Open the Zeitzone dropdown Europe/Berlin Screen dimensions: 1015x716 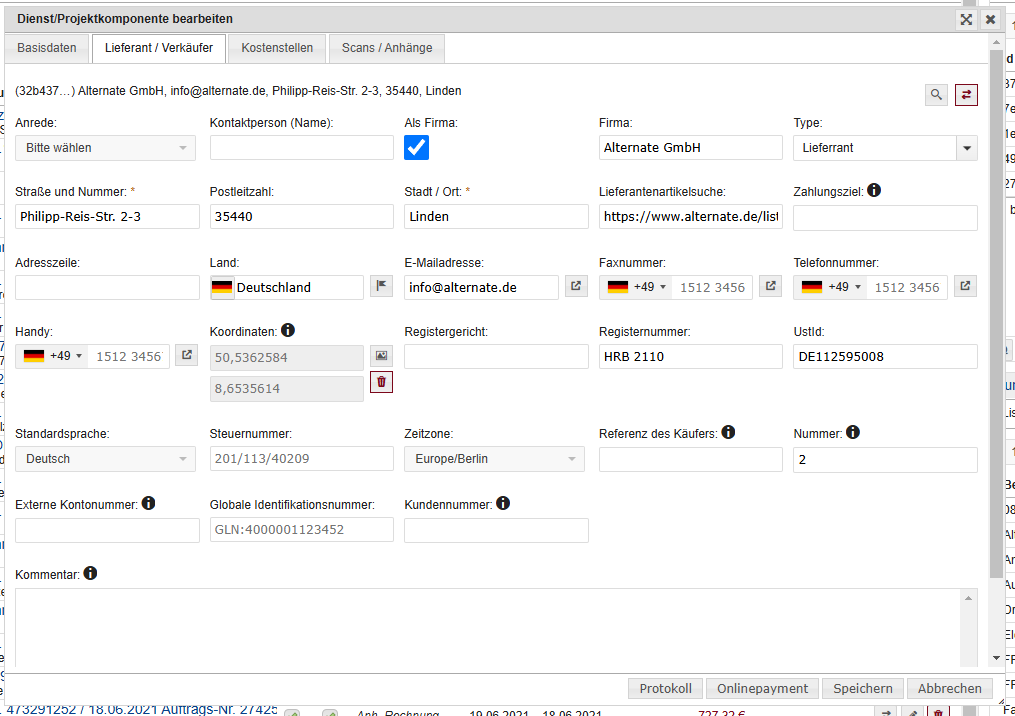click(494, 459)
